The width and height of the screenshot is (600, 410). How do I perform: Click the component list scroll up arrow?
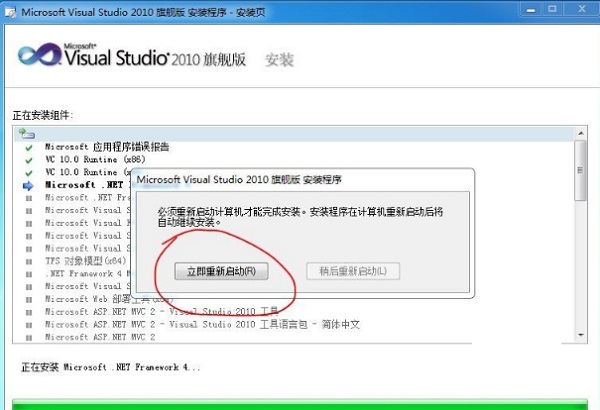tap(581, 133)
